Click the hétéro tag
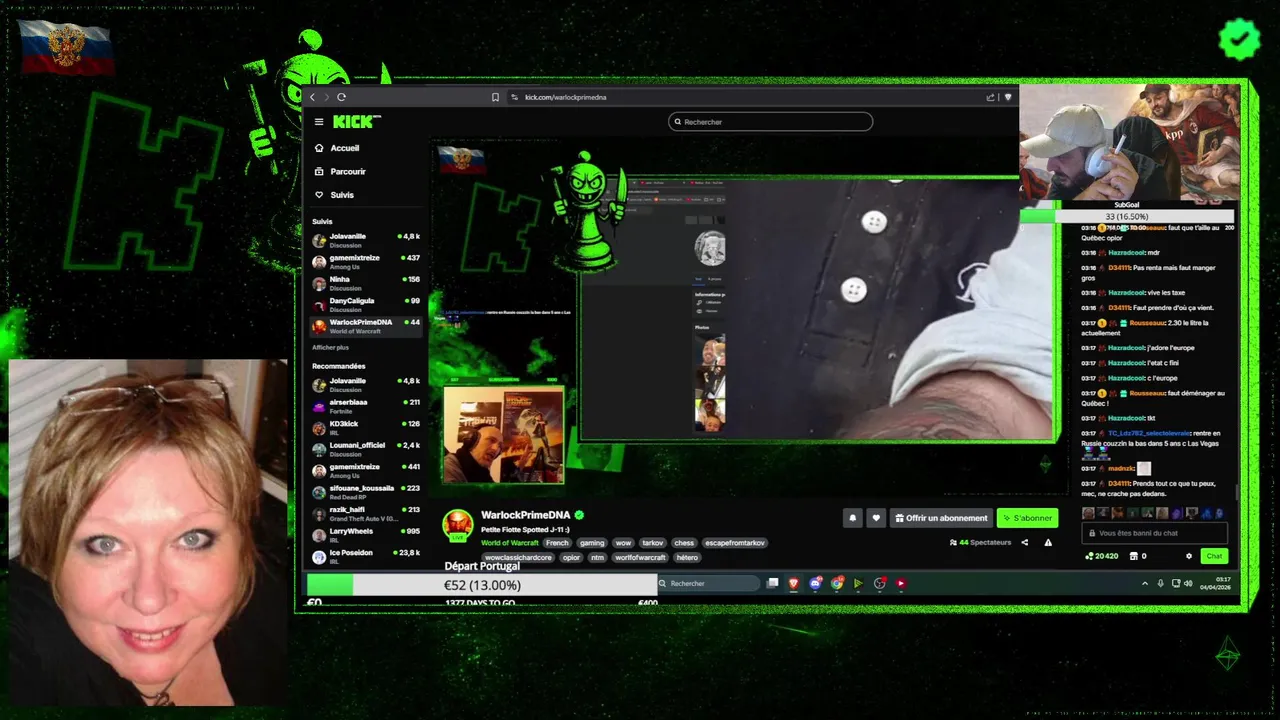 point(687,557)
